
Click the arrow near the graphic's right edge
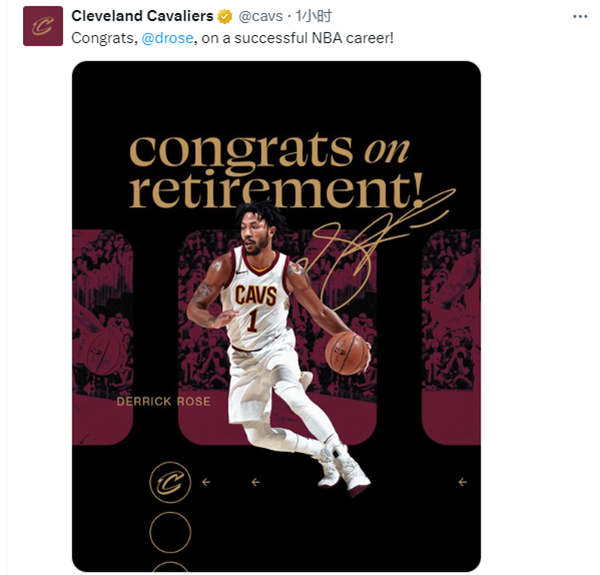[462, 482]
